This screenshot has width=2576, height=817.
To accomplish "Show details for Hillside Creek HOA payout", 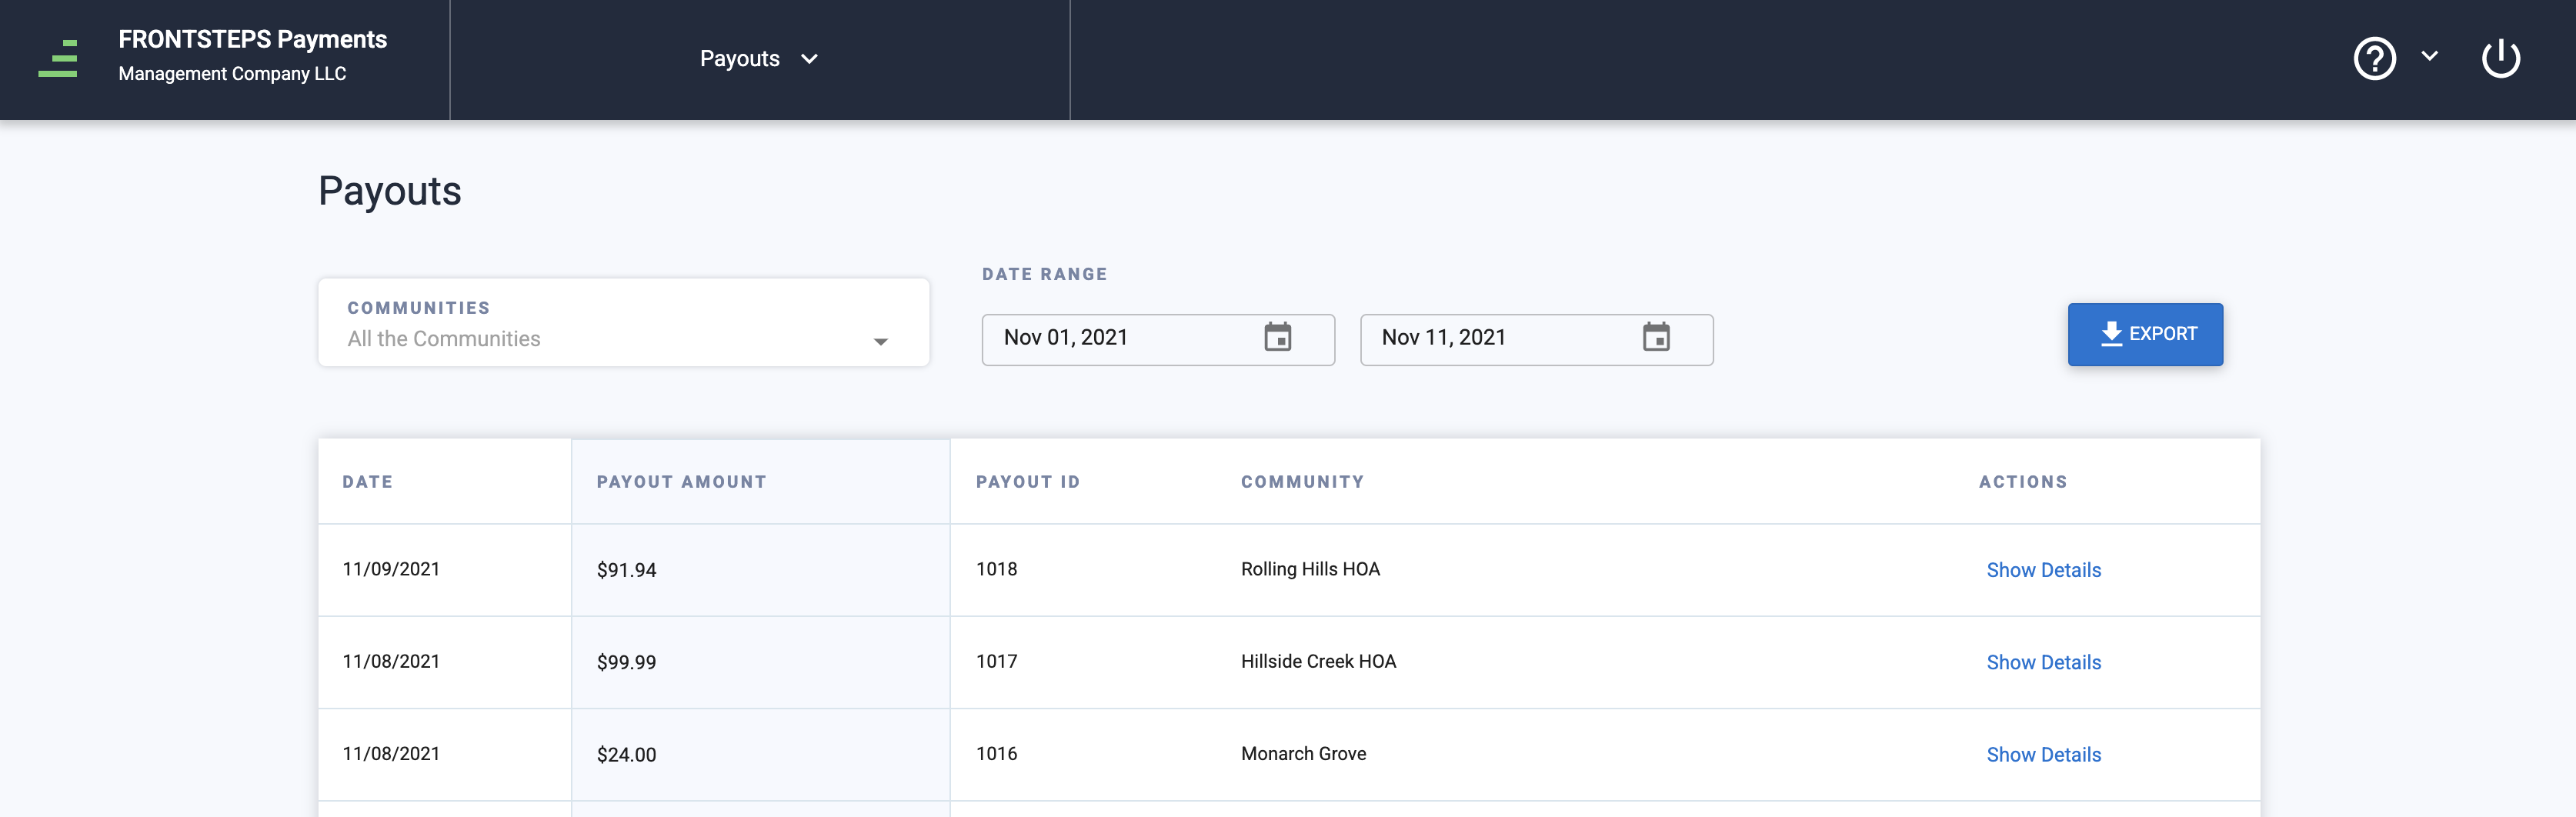I will tap(2043, 662).
